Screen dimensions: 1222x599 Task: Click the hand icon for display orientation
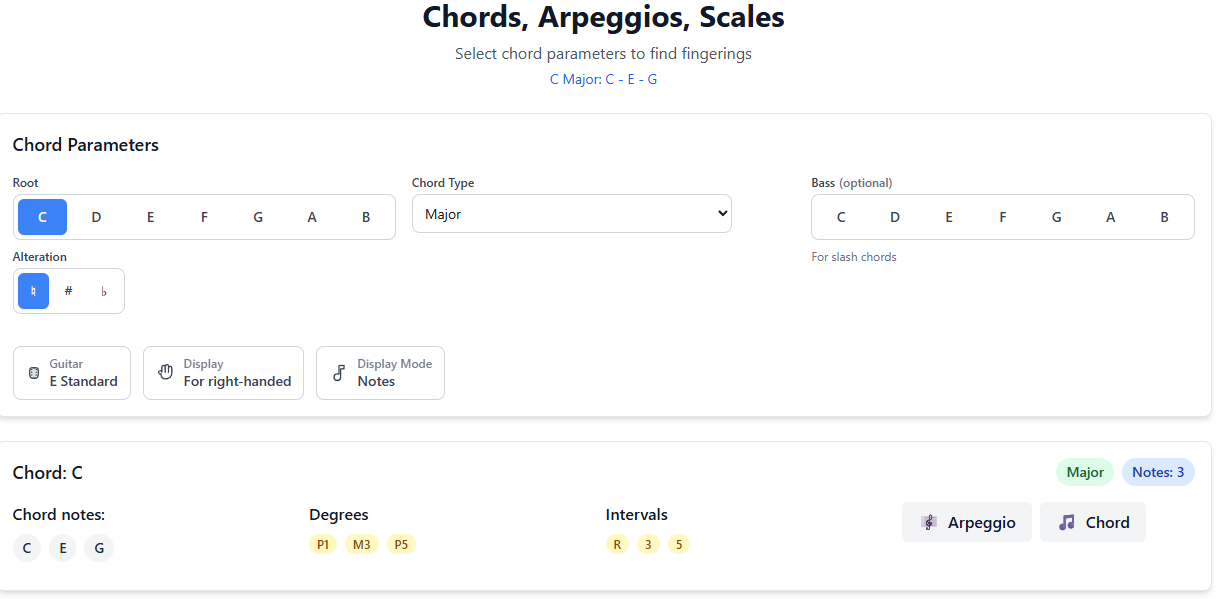(166, 373)
